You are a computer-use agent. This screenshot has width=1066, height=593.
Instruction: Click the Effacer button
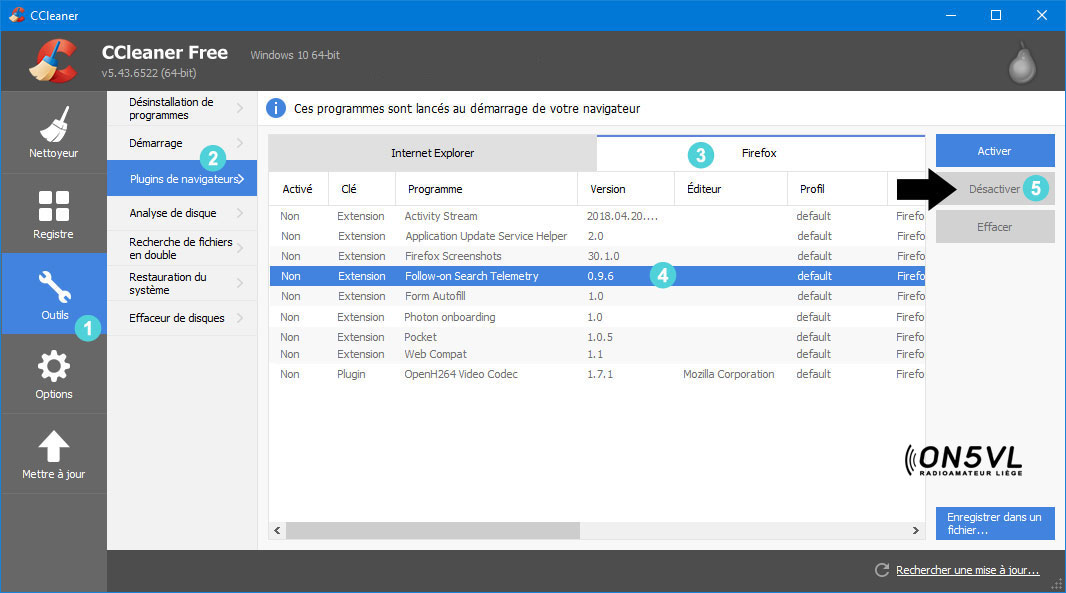pyautogui.click(x=995, y=226)
